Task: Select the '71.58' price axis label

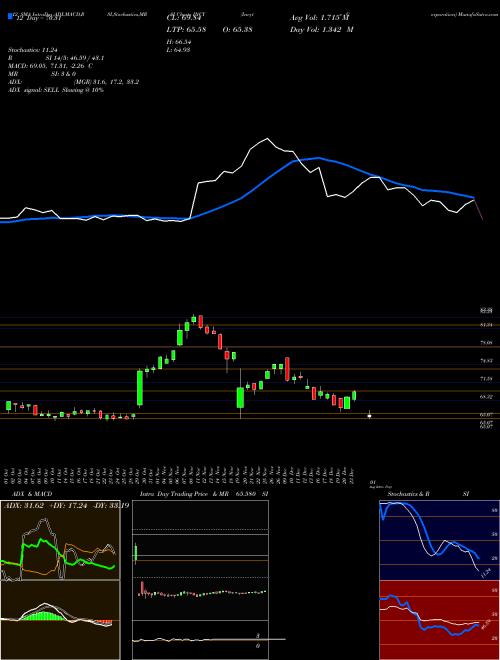Action: tap(486, 379)
